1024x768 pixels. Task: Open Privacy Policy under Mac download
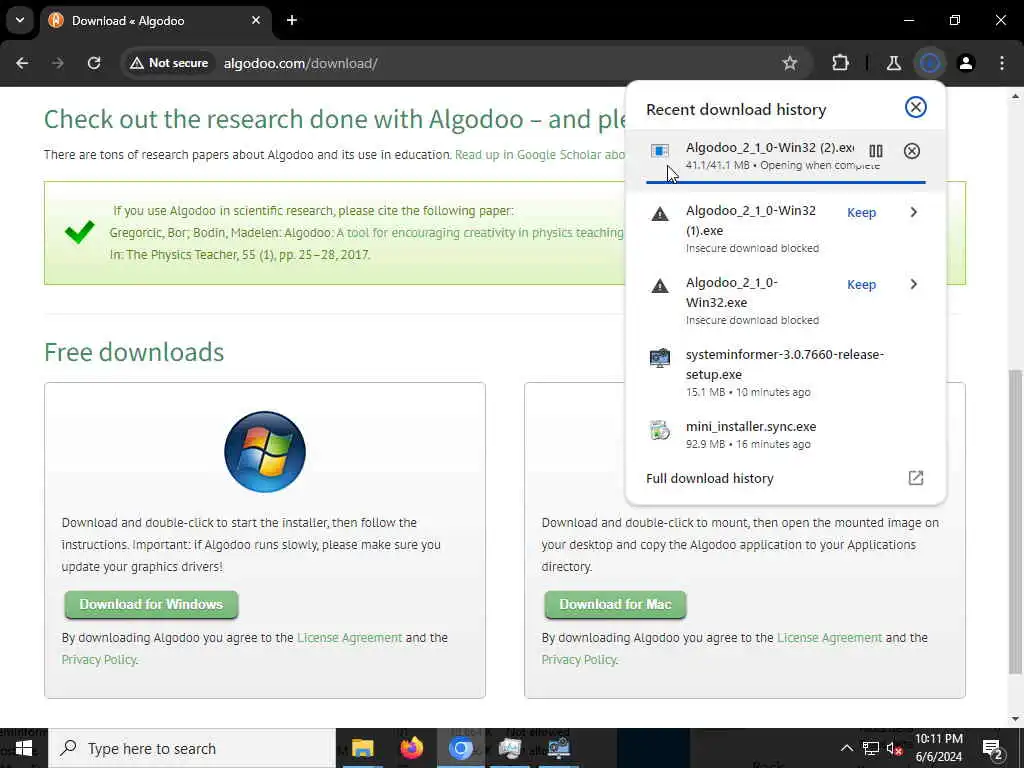[x=579, y=660]
